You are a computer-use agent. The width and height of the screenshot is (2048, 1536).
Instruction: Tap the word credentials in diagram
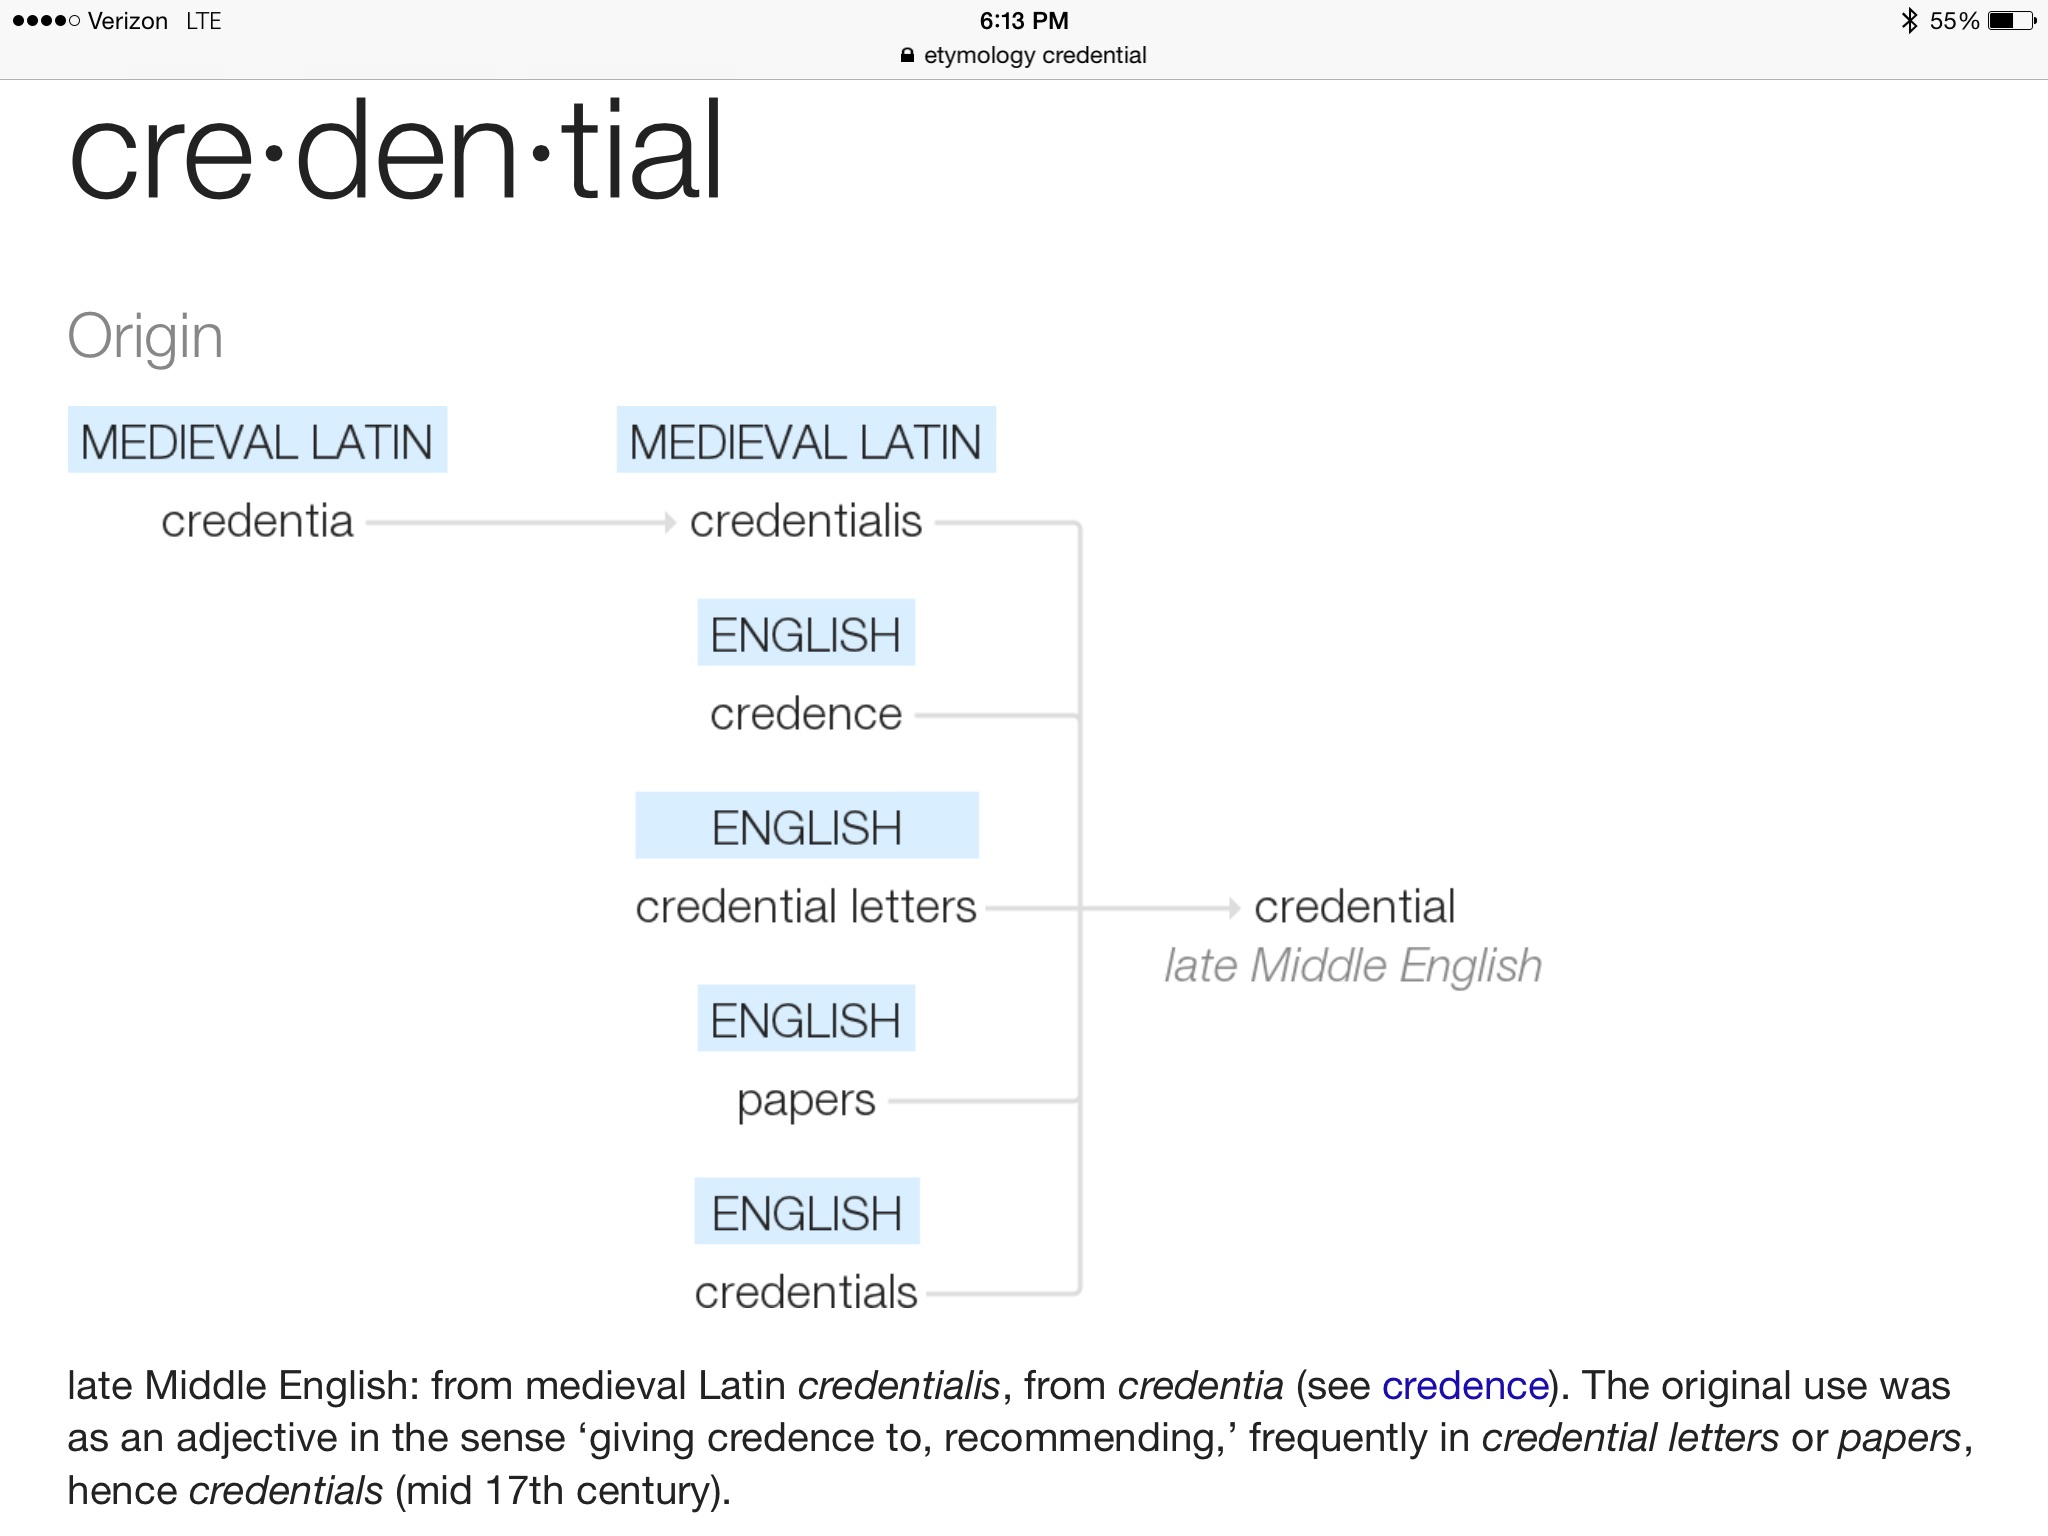tap(806, 1292)
